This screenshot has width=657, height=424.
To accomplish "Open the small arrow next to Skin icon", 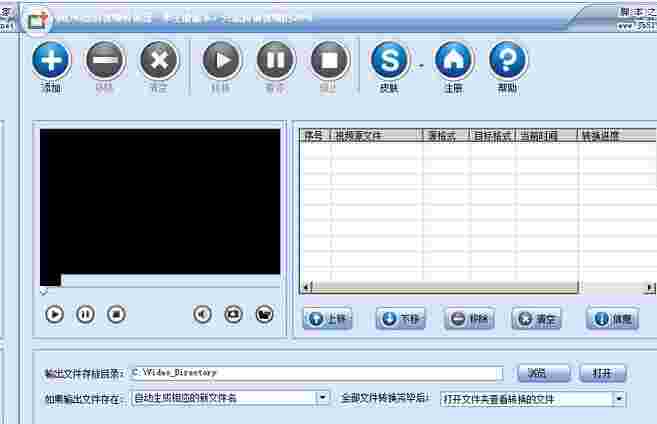I will [x=421, y=65].
